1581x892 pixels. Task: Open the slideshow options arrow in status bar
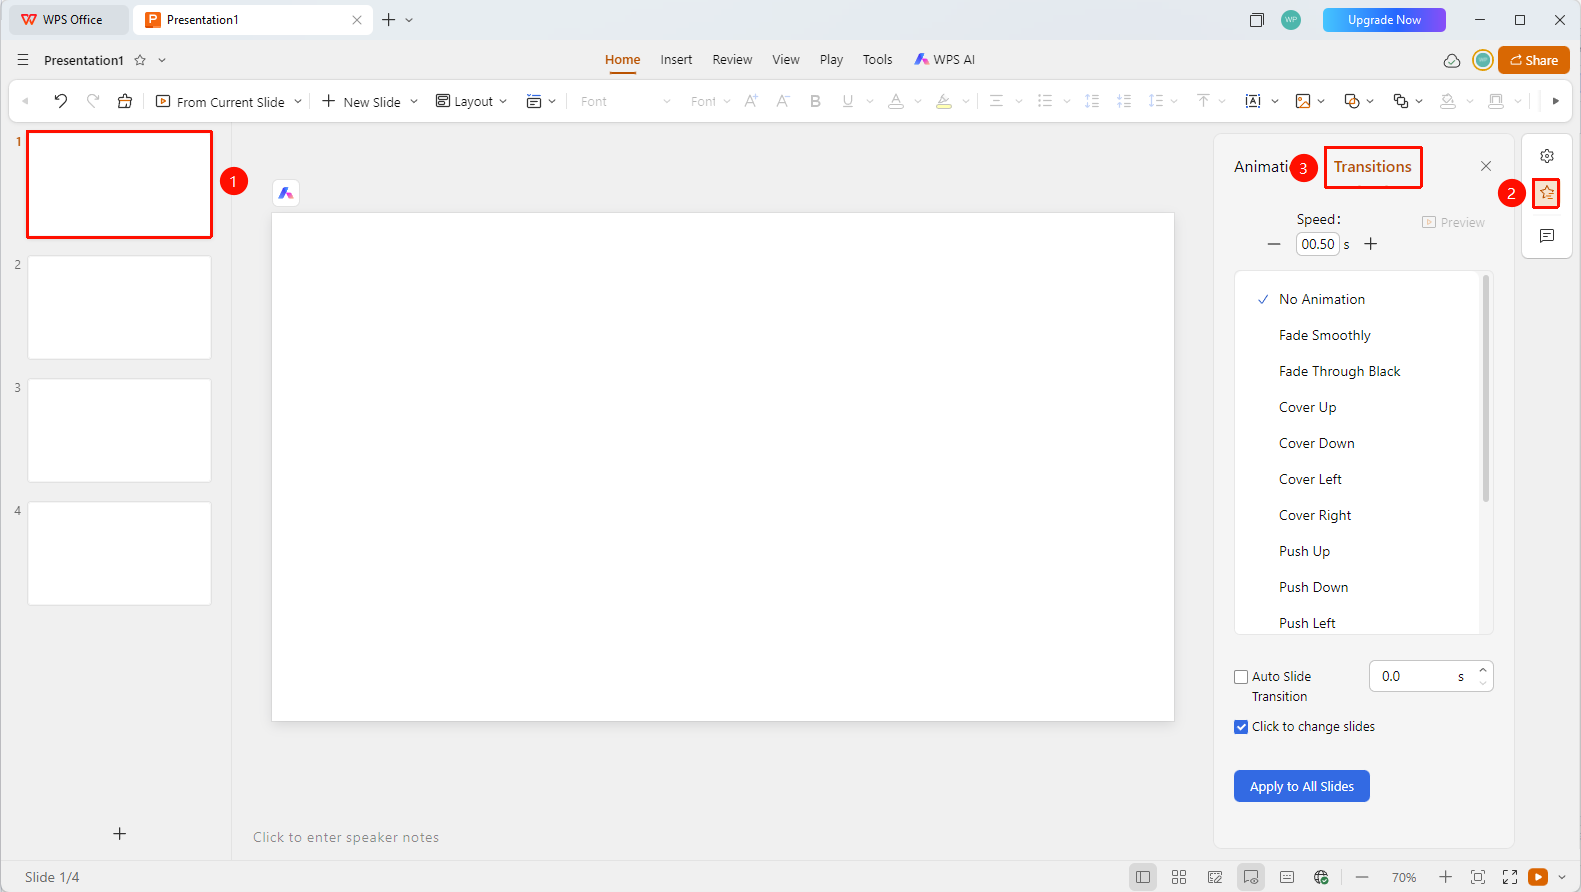click(x=1562, y=877)
